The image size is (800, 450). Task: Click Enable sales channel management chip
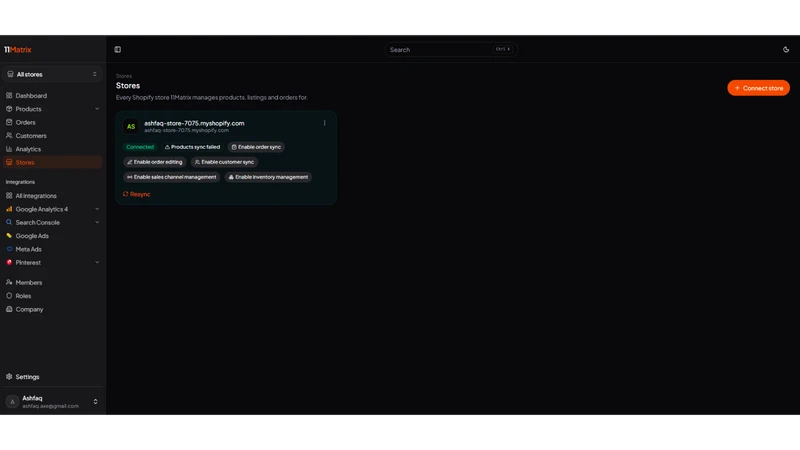click(x=171, y=177)
